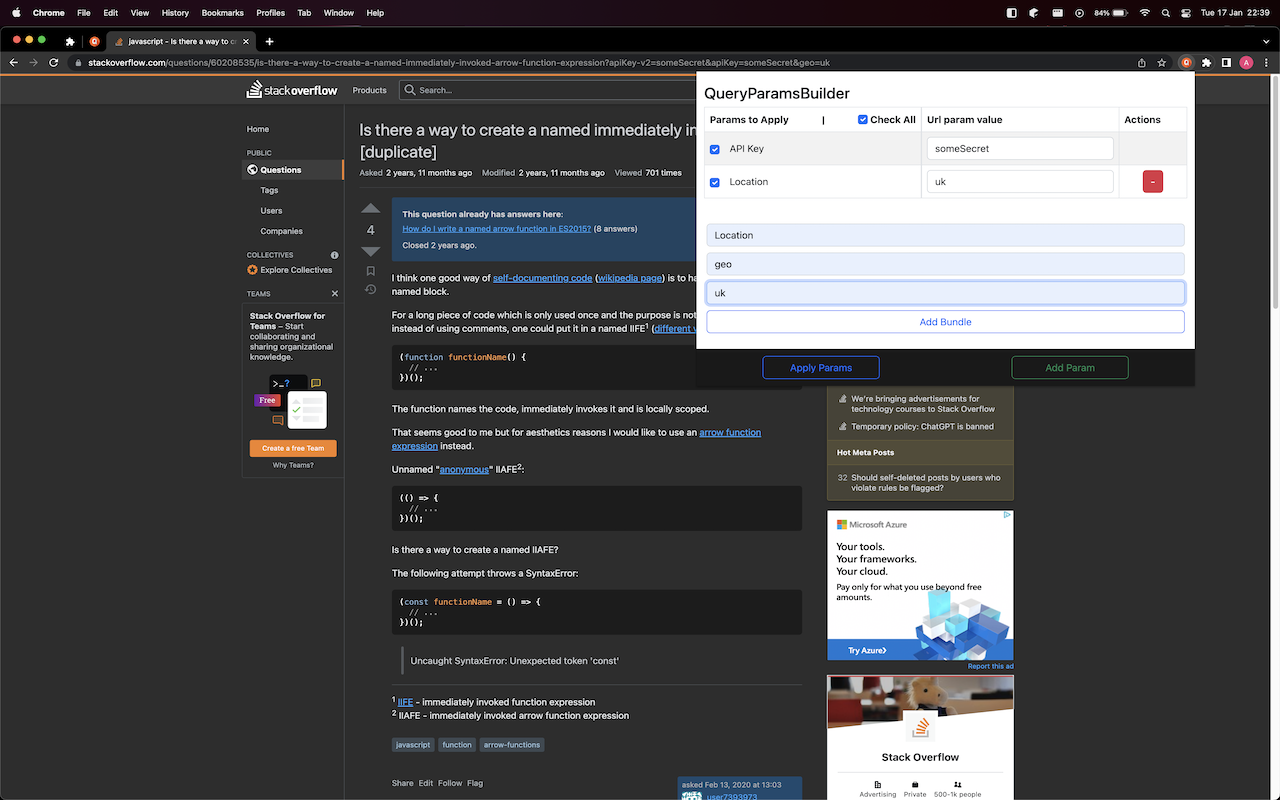Click the upvote arrow on the question
The image size is (1280, 800).
[x=370, y=208]
